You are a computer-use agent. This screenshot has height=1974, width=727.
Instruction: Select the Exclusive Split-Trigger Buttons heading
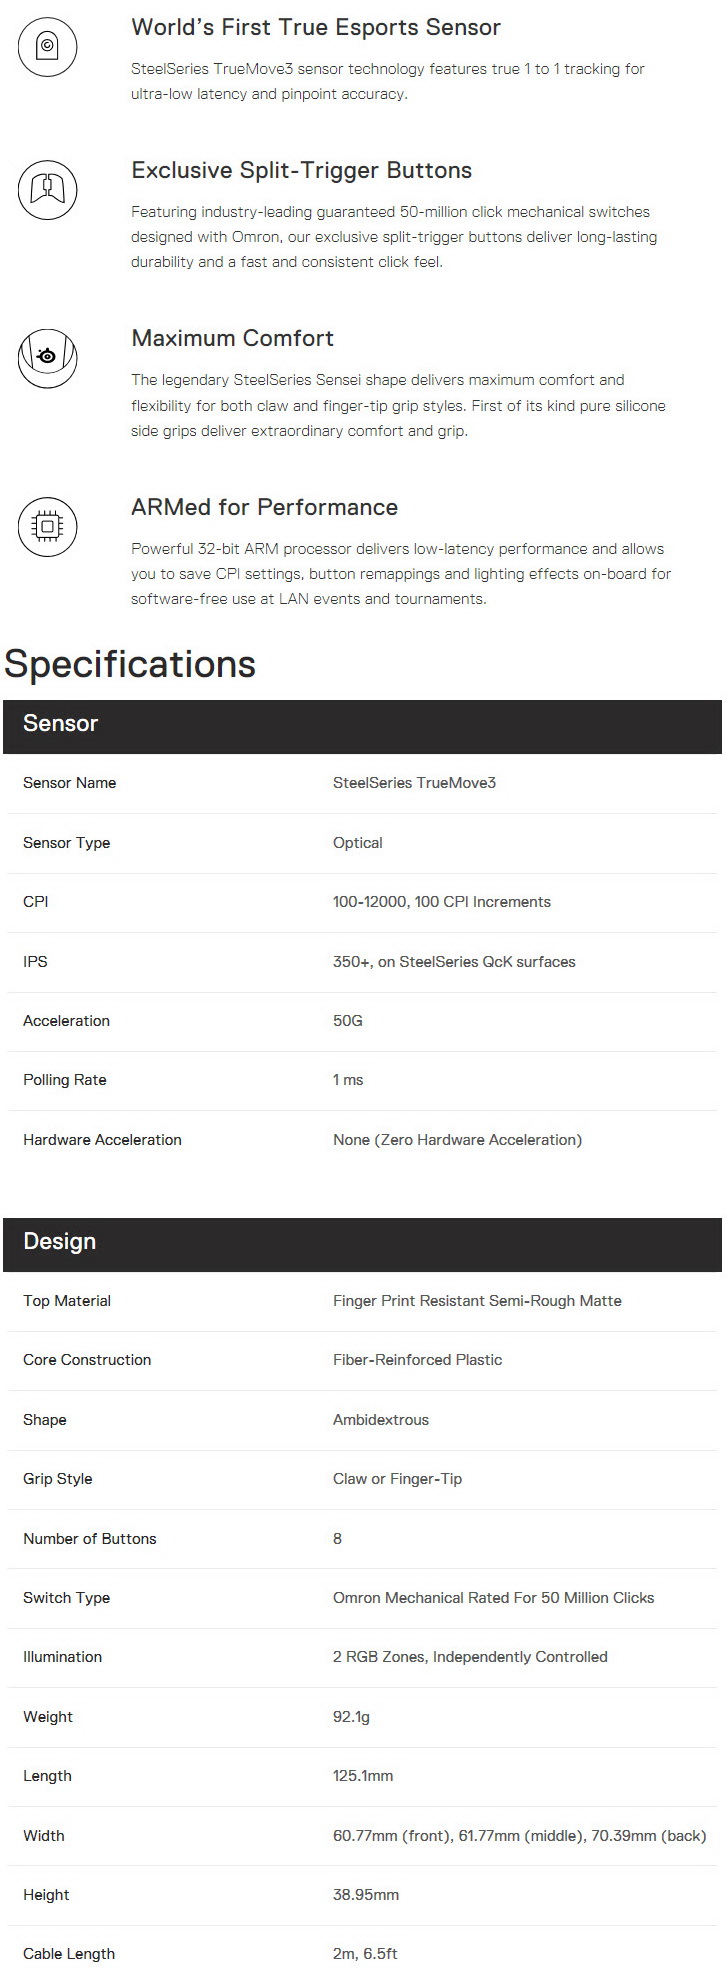pos(301,170)
